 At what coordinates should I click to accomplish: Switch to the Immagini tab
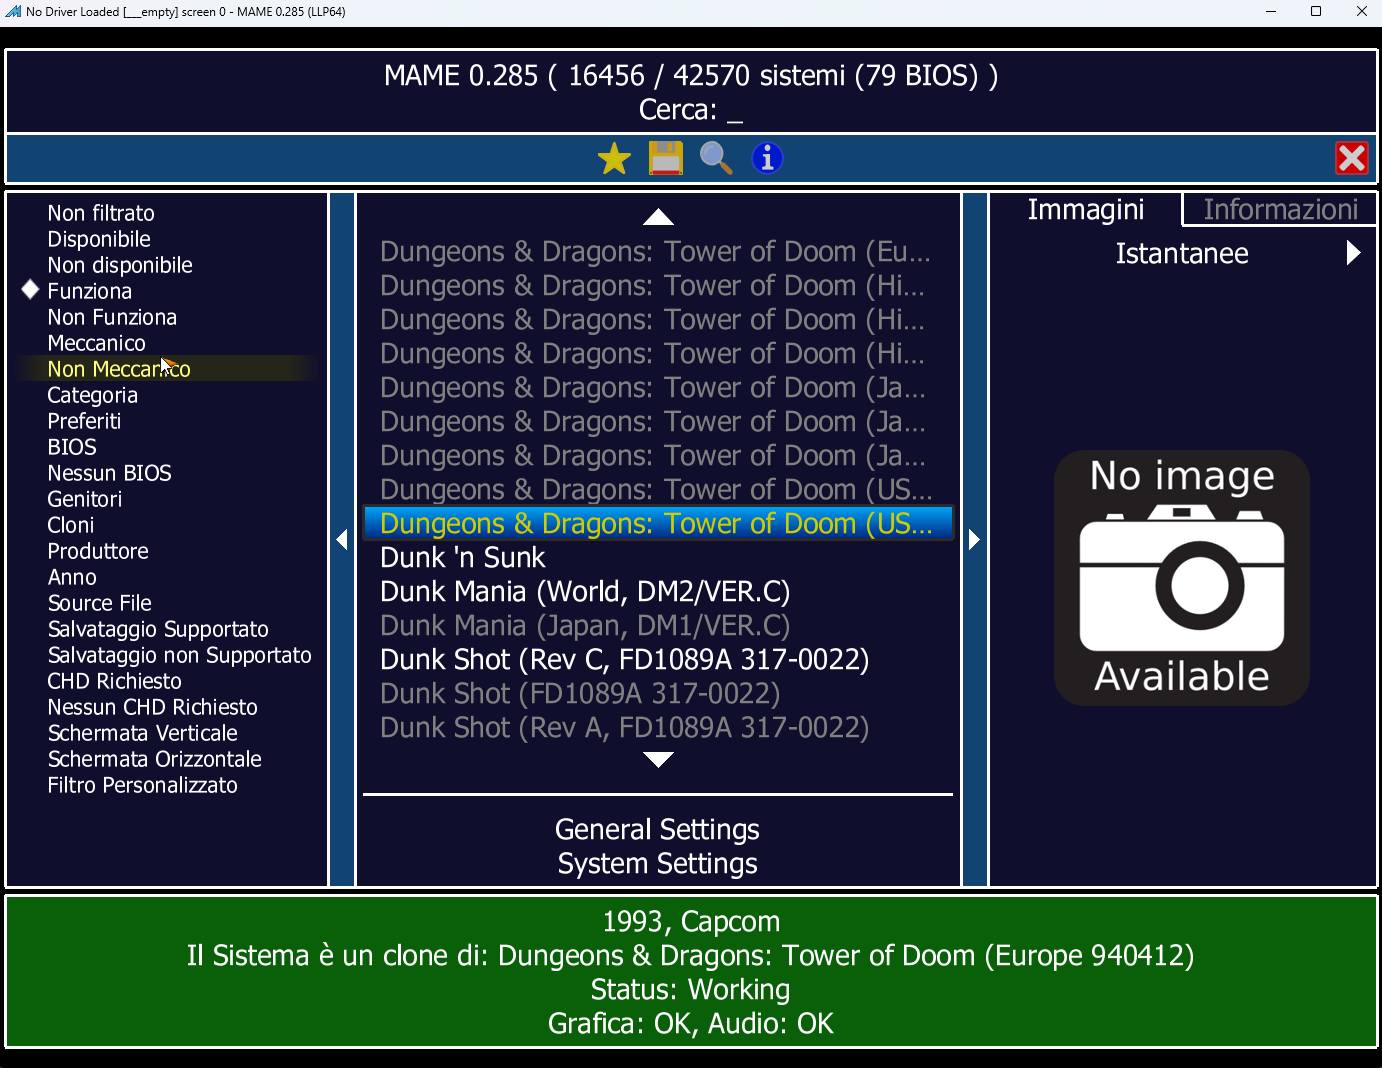pos(1086,209)
